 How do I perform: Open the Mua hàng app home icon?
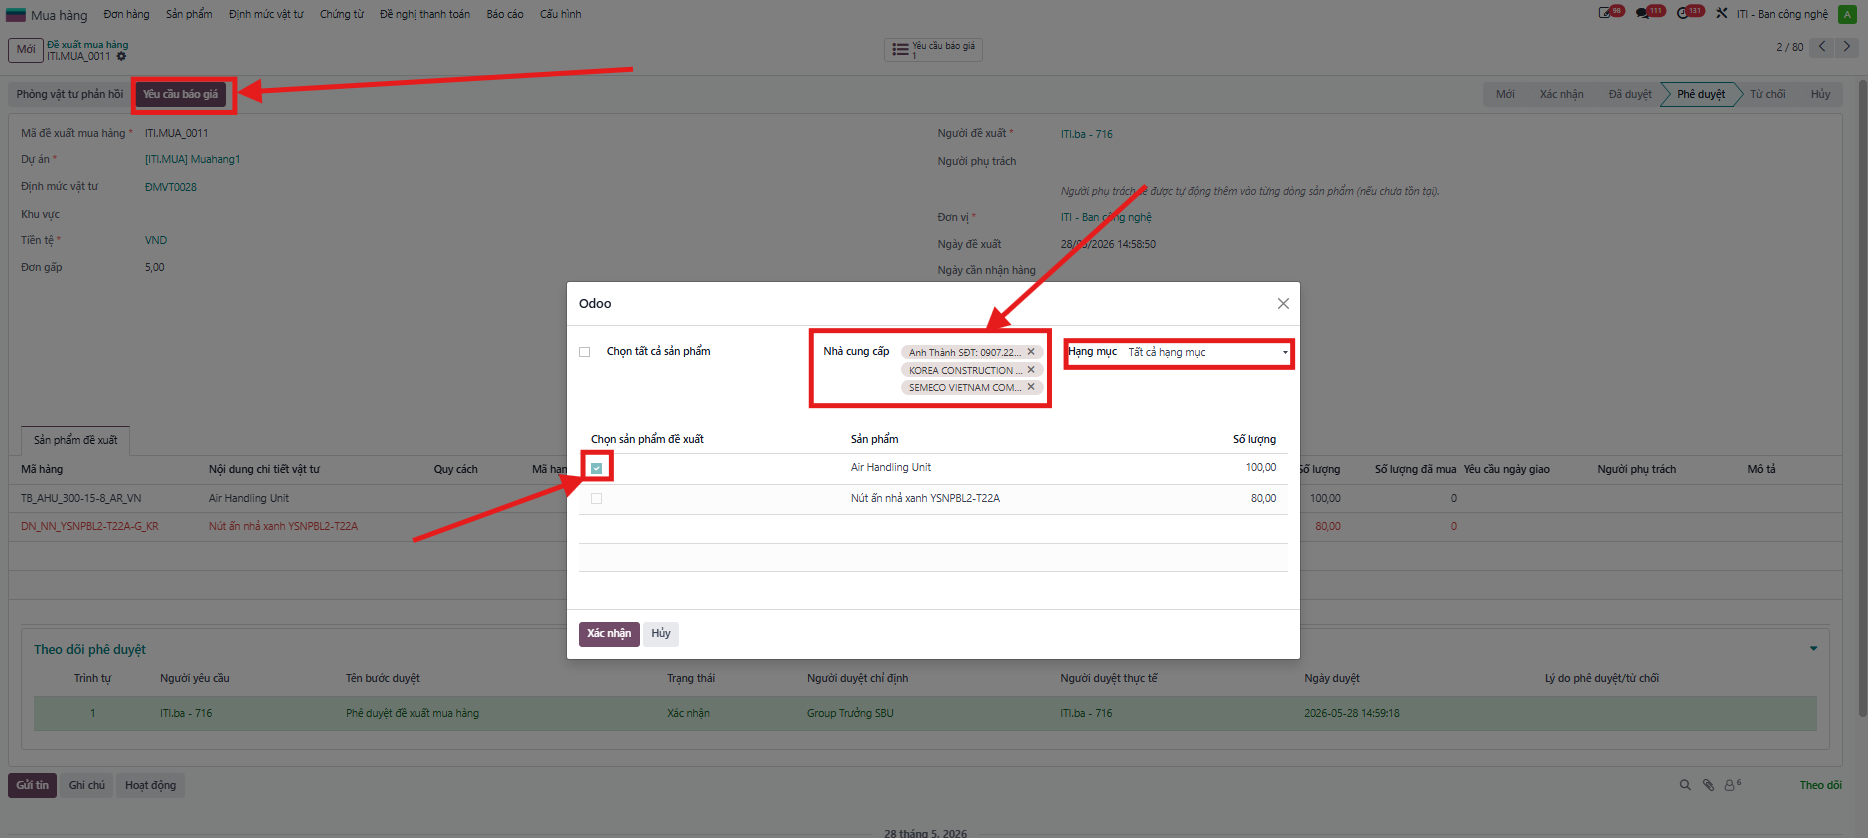point(16,14)
